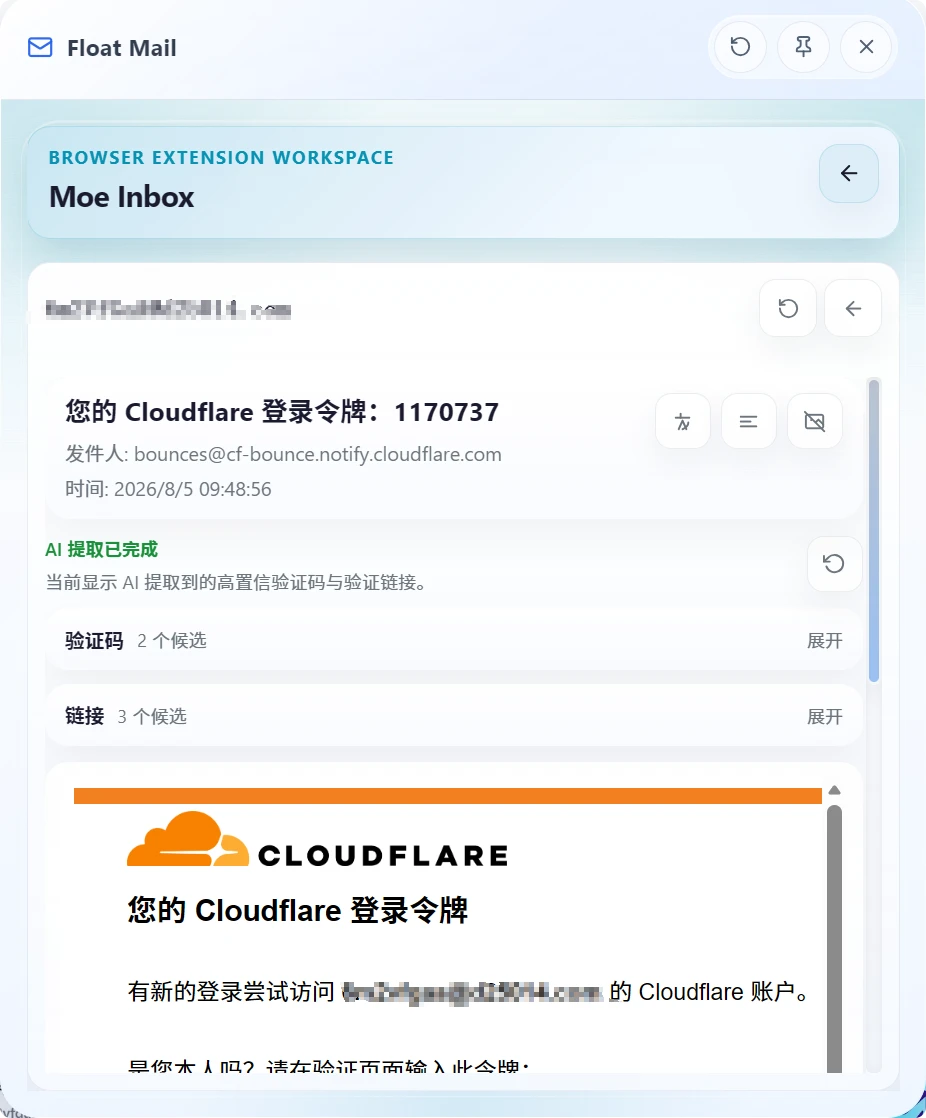Switch to the plain text view icon
Image resolution: width=926 pixels, height=1118 pixels.
click(x=748, y=421)
